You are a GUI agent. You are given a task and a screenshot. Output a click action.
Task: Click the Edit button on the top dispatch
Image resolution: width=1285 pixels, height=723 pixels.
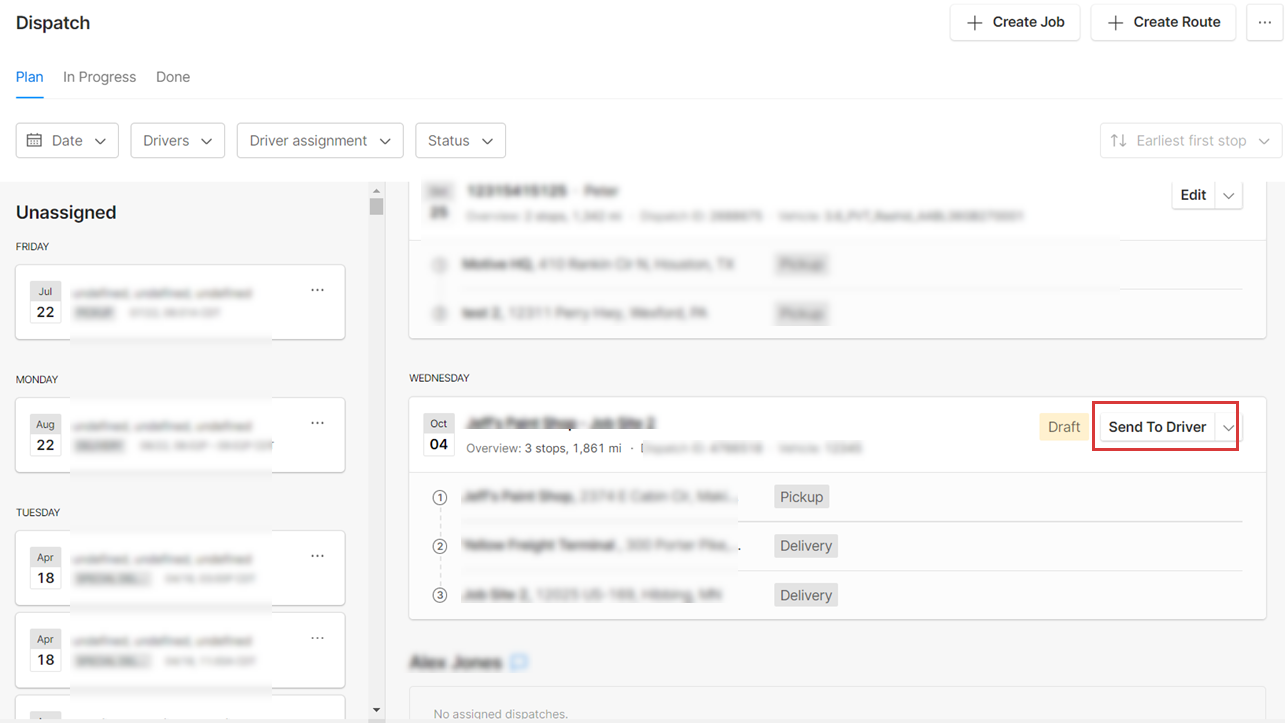click(x=1192, y=194)
